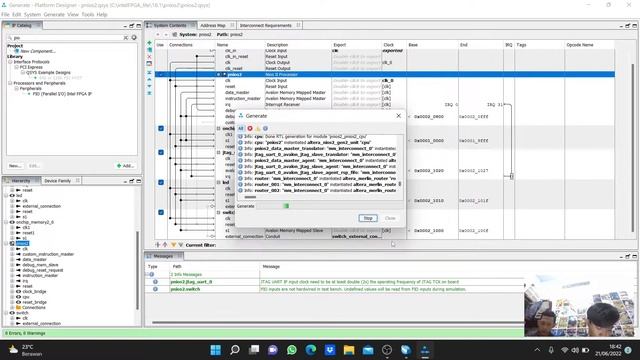Open File Explorer from taskbar

(x=349, y=350)
